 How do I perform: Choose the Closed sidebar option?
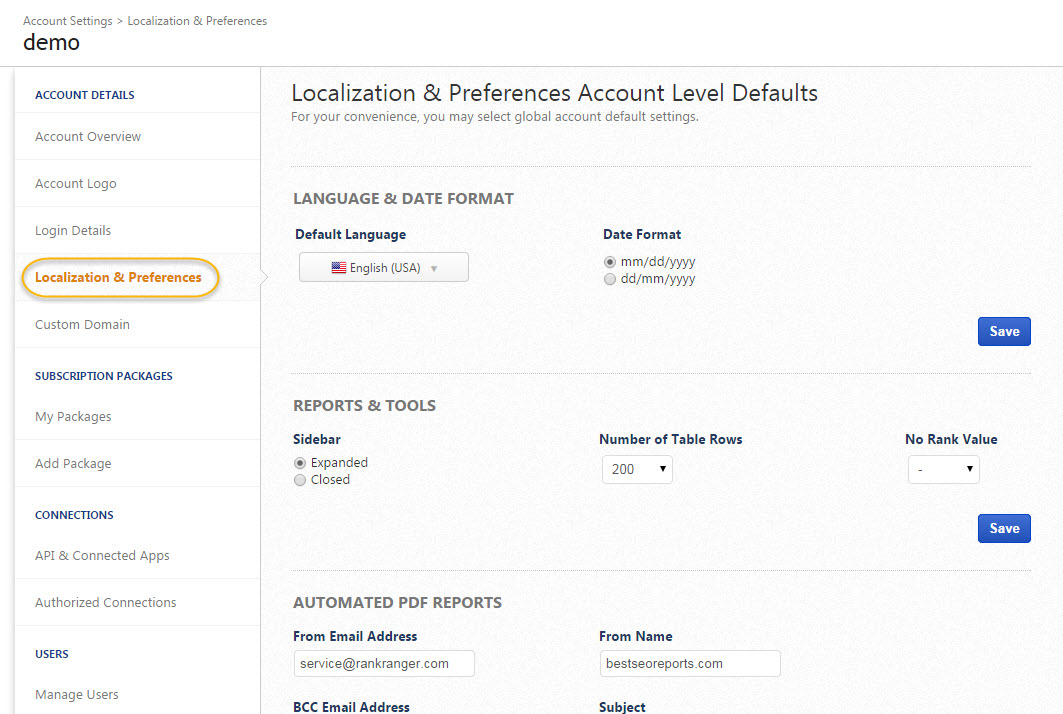[x=300, y=480]
